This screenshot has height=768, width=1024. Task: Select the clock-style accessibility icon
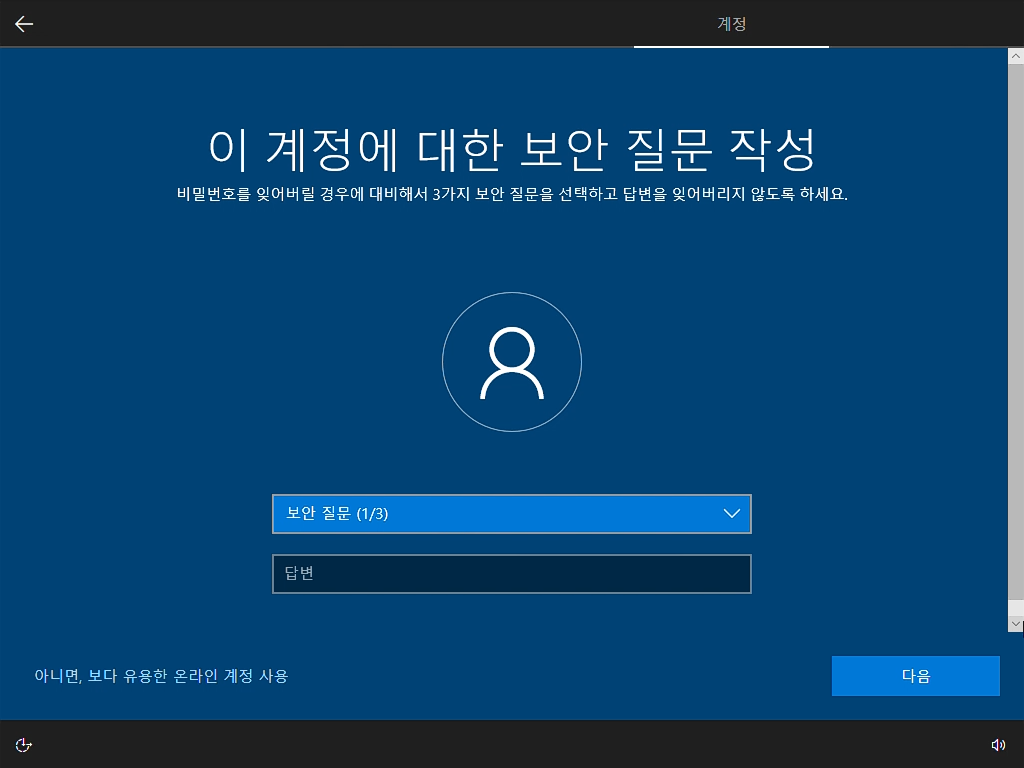click(x=23, y=744)
